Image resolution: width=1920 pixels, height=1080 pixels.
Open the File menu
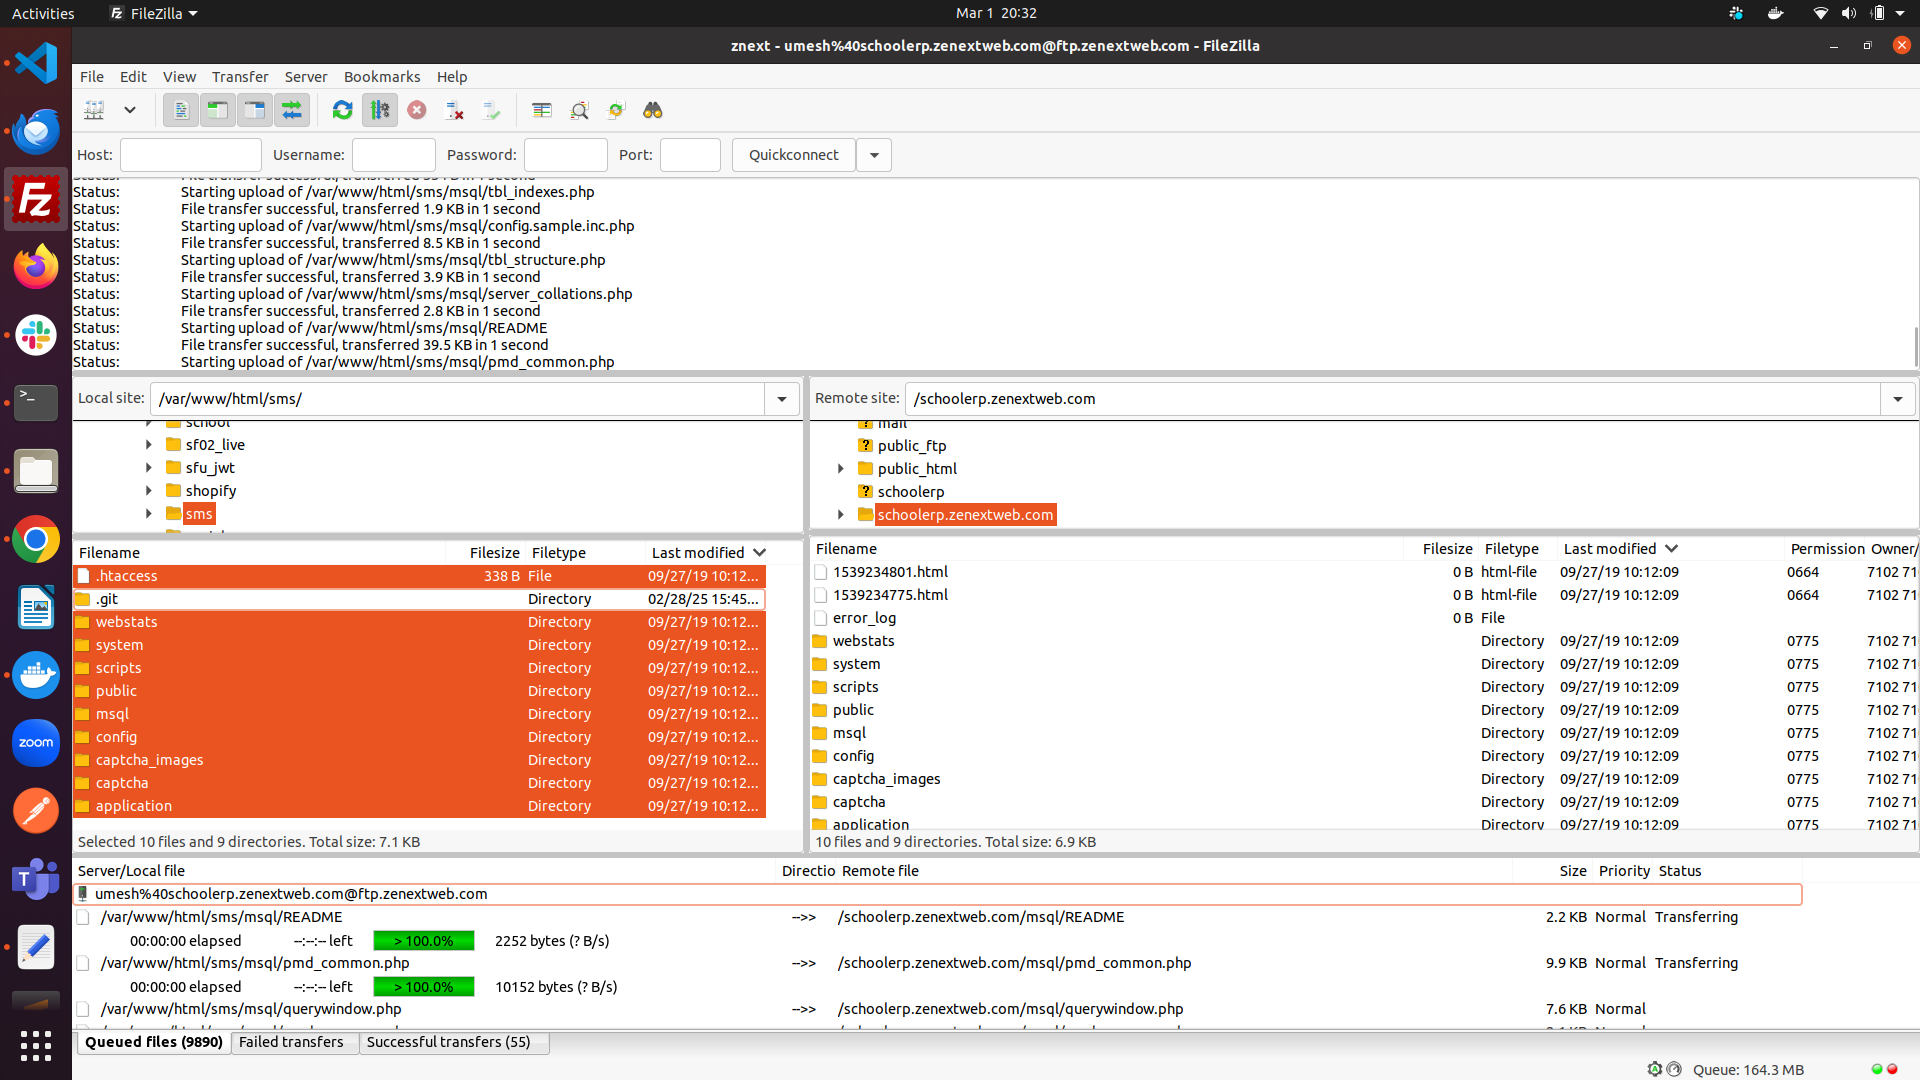point(92,77)
